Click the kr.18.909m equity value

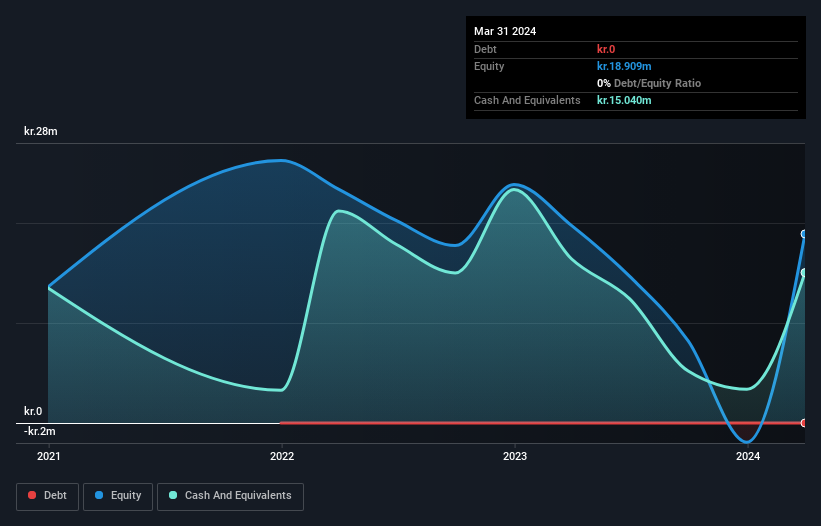point(624,66)
